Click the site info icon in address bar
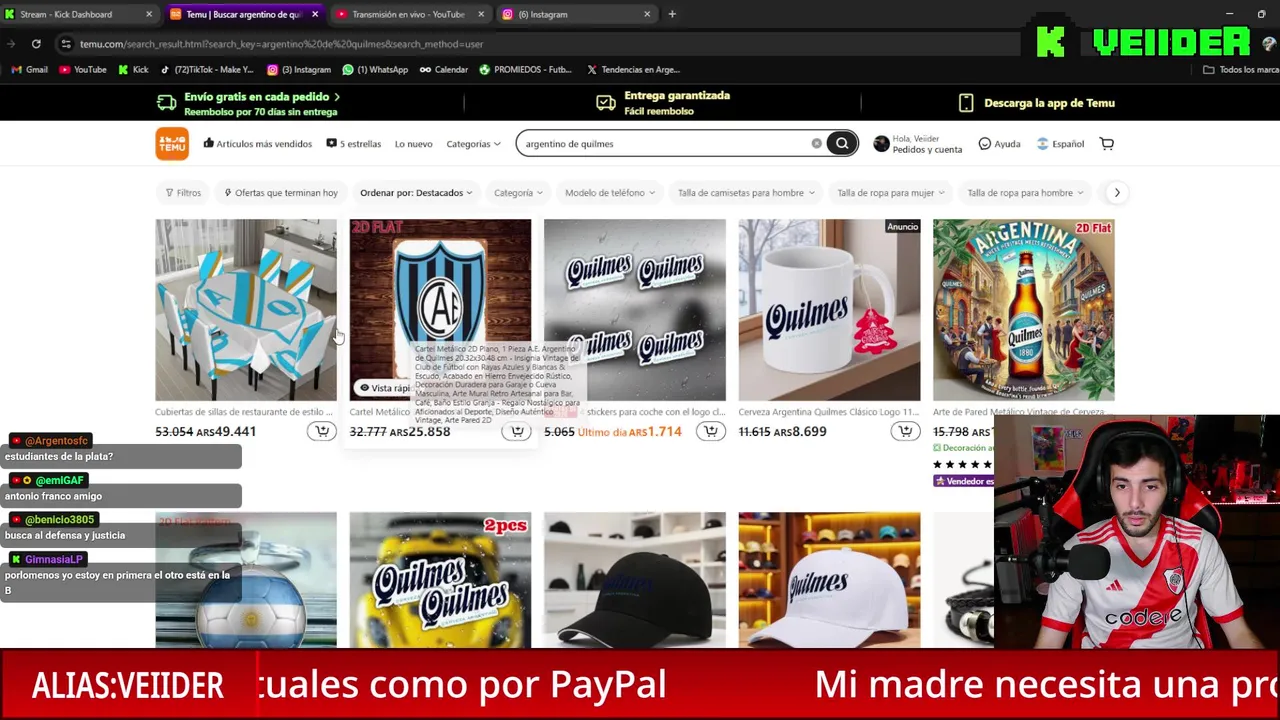The image size is (1280, 720). pyautogui.click(x=66, y=44)
